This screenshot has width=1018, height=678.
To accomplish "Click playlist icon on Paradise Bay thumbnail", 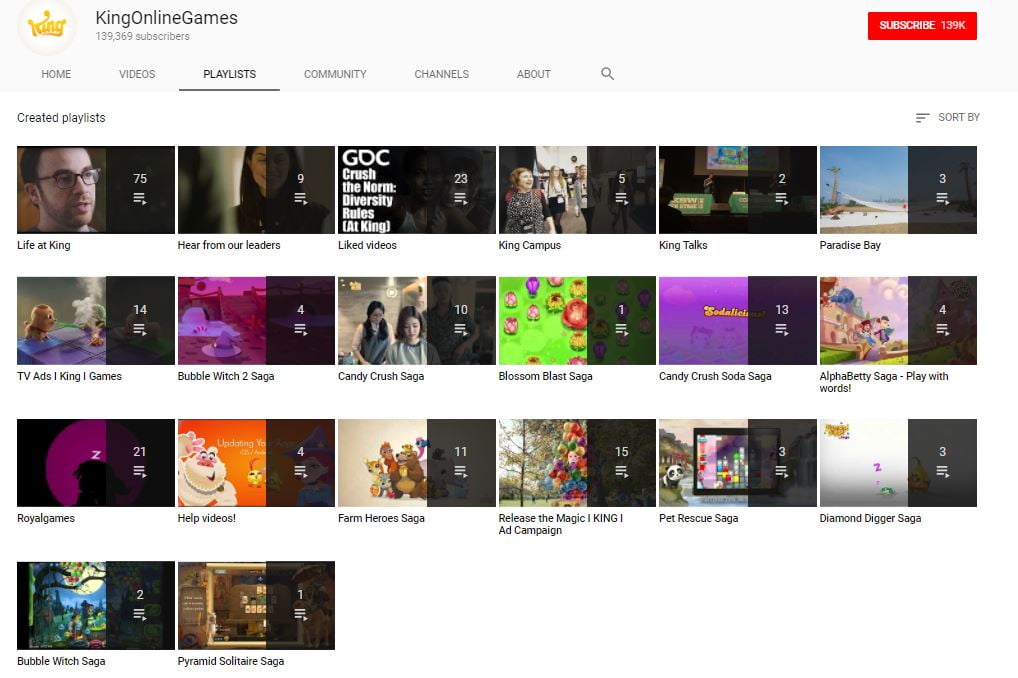I will [x=942, y=199].
